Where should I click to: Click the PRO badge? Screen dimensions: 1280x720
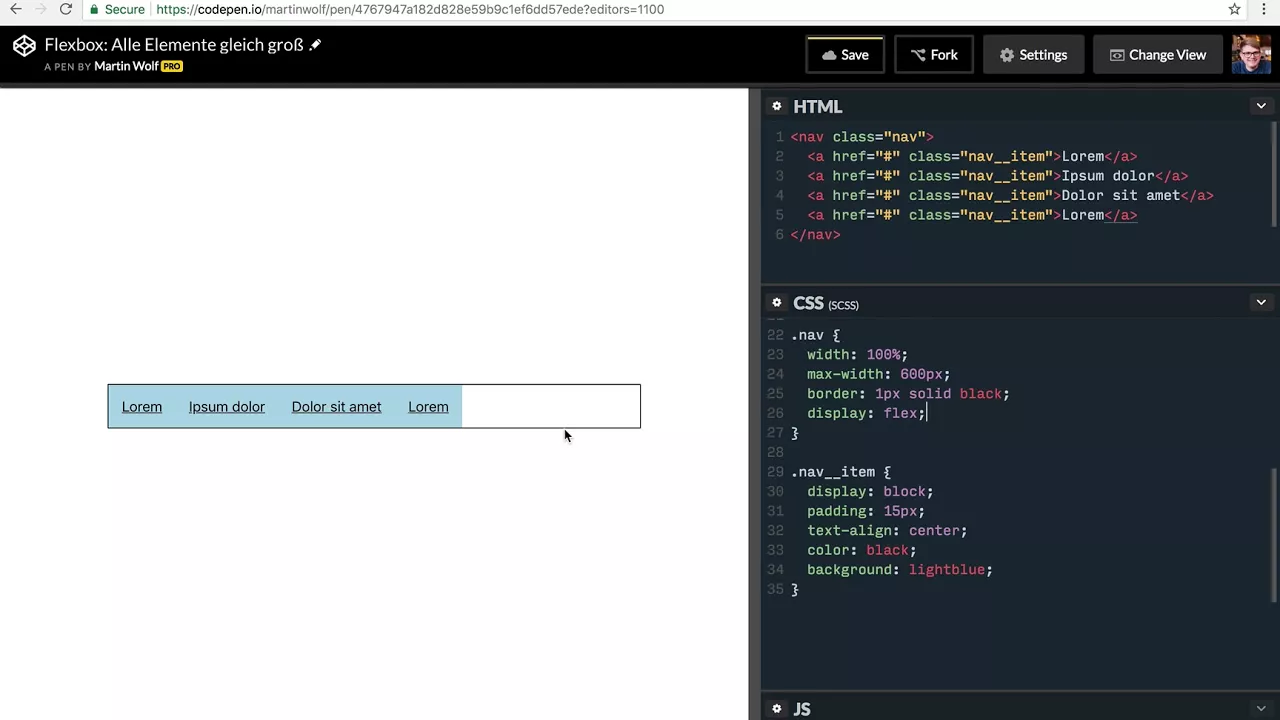(x=172, y=66)
